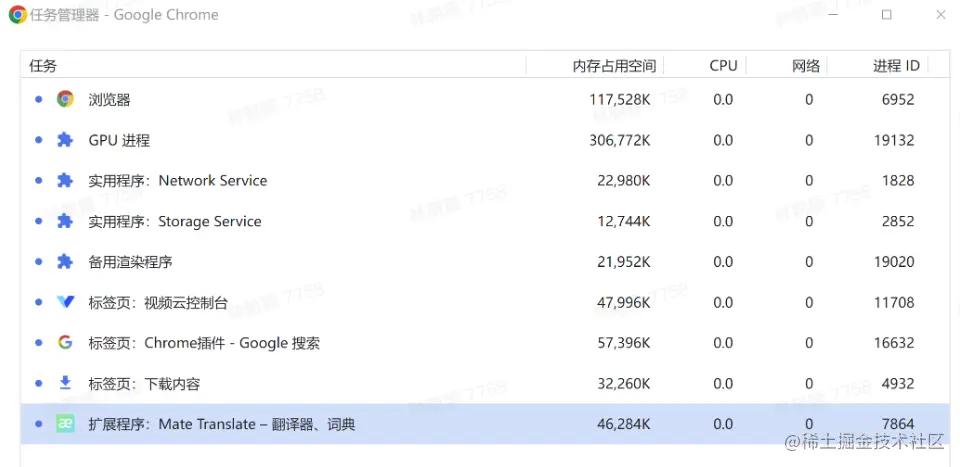Select 标签页：下载内容 task name
This screenshot has height=467, width=960.
(144, 384)
